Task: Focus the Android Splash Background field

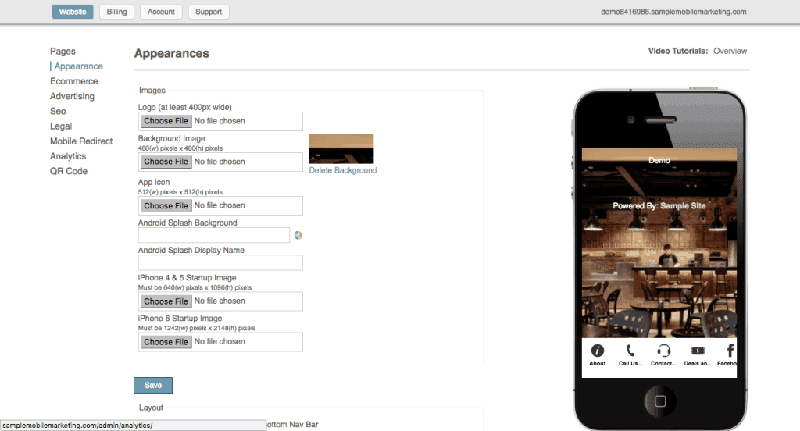Action: coord(214,235)
